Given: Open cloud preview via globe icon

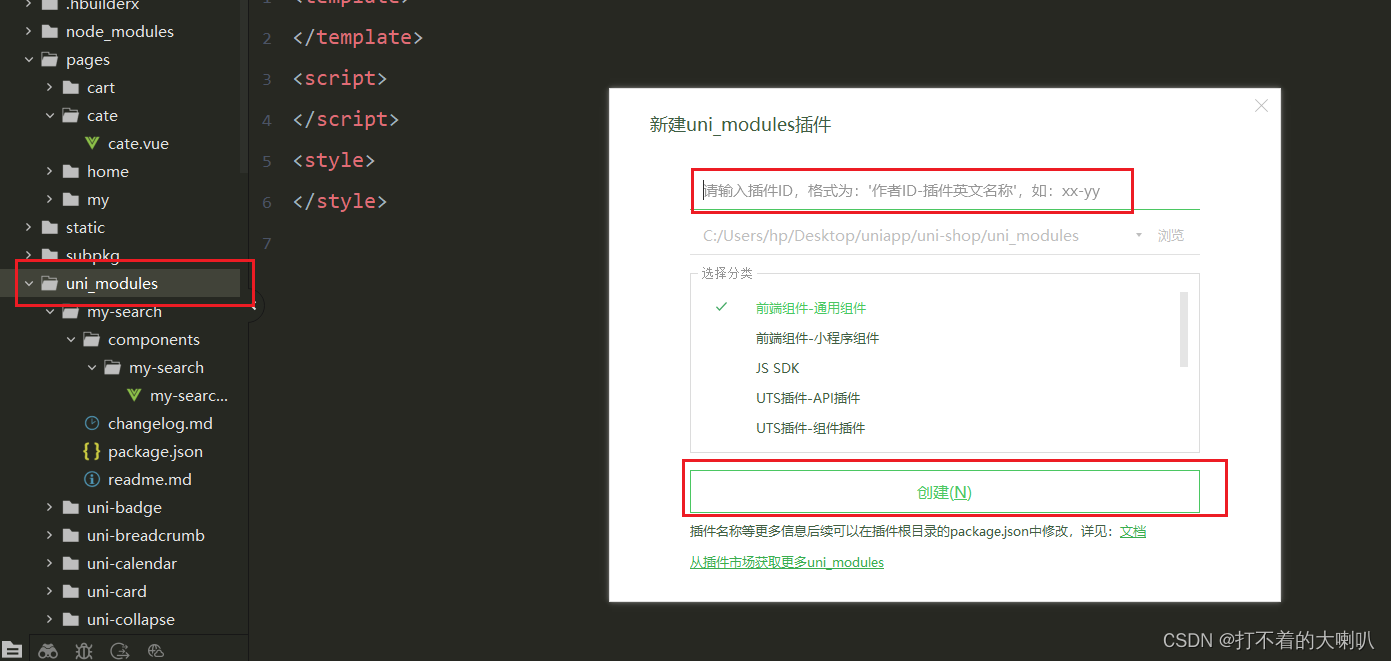Looking at the screenshot, I should pos(155,651).
